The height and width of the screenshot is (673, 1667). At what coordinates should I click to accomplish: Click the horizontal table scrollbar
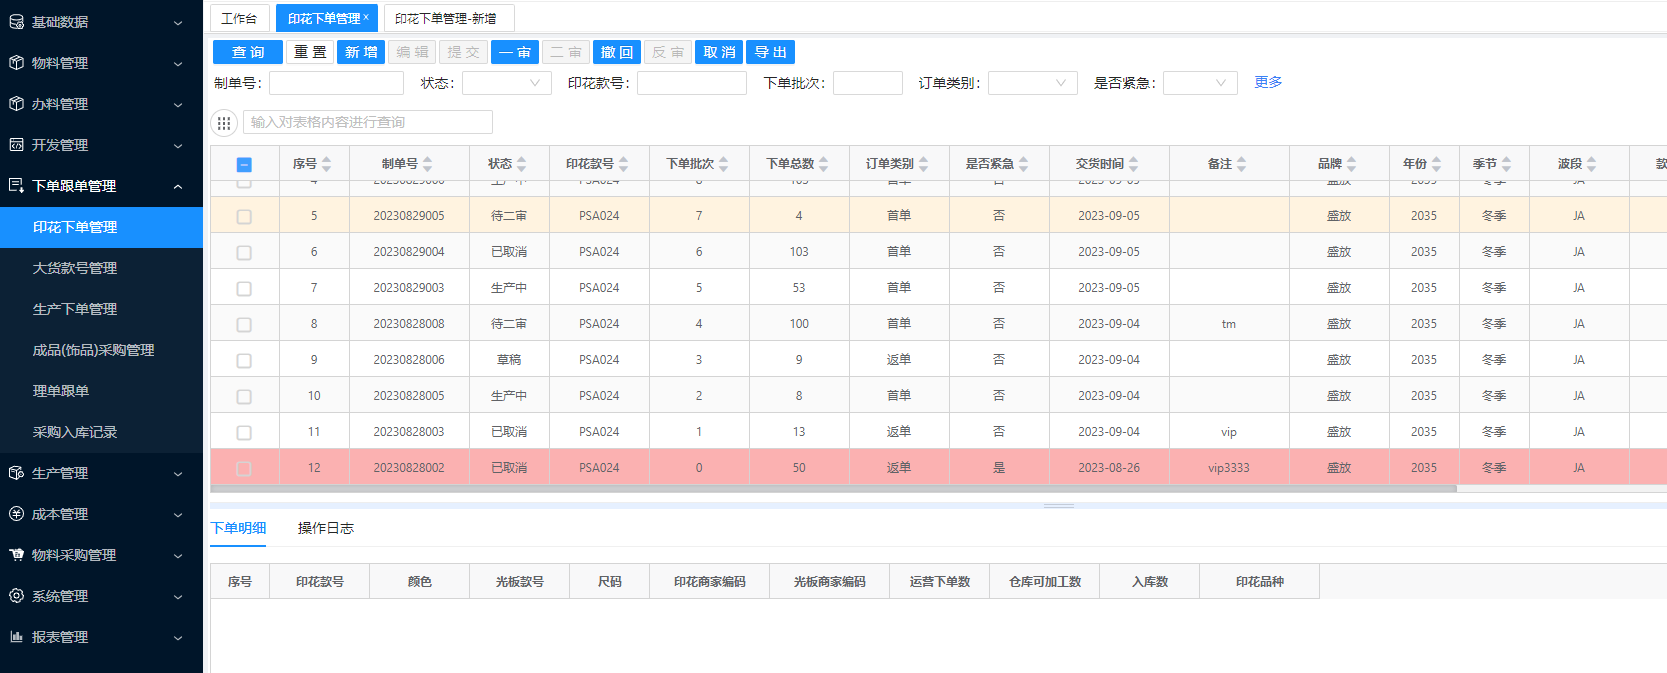(x=832, y=489)
